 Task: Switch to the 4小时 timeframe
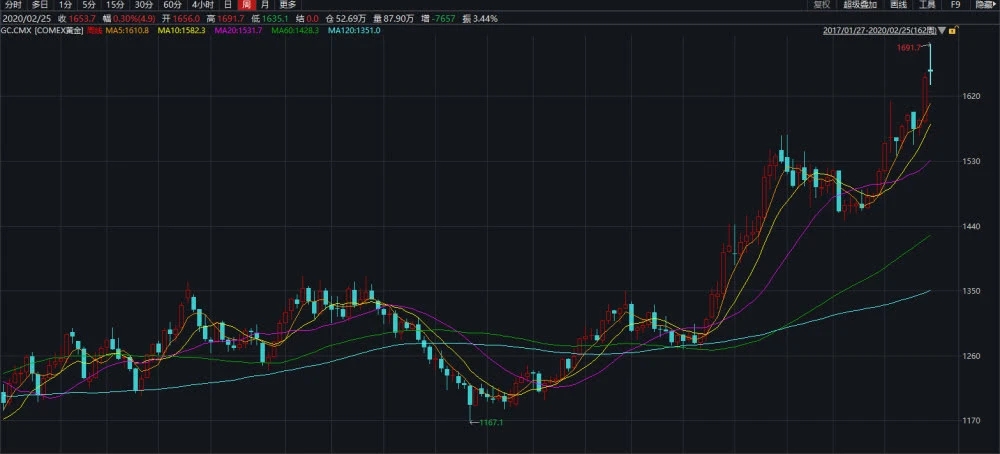[202, 5]
